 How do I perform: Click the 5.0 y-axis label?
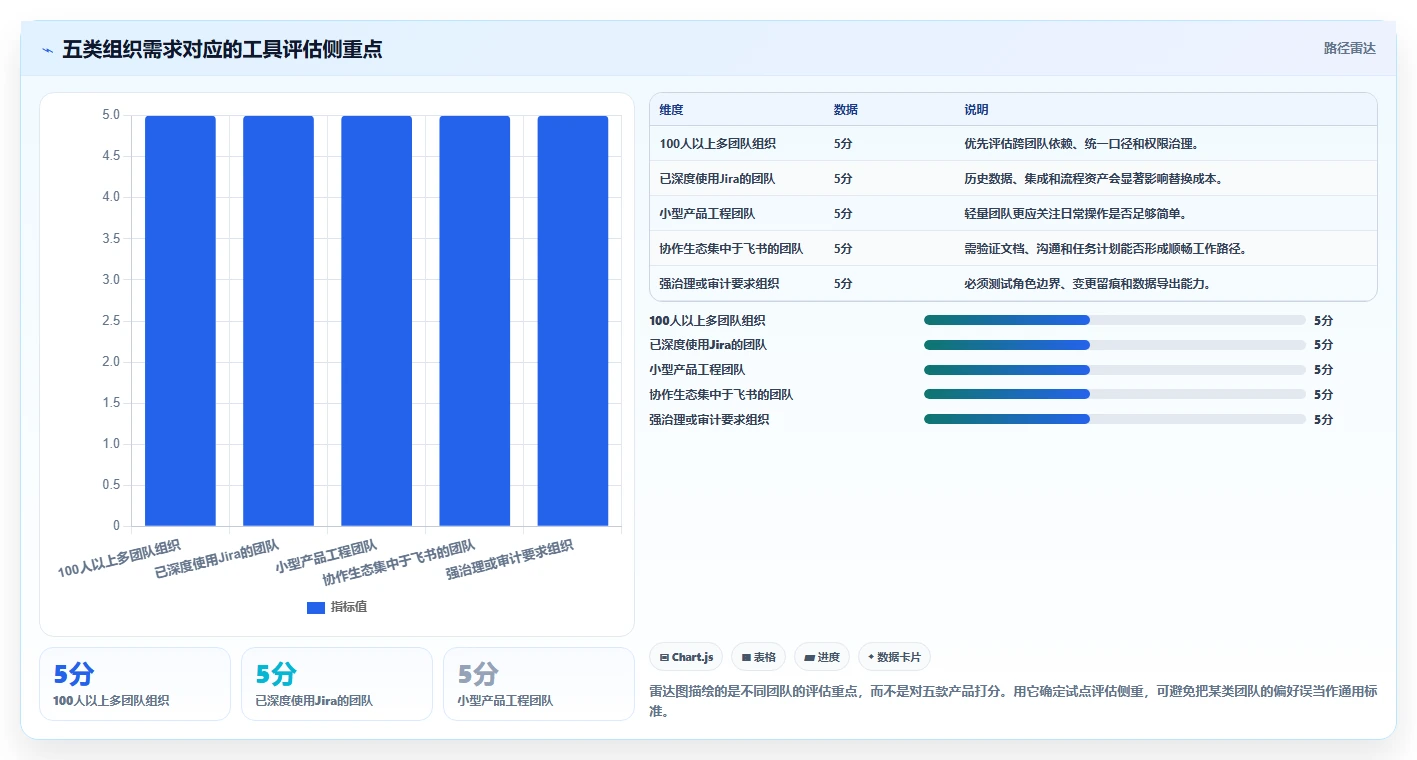point(111,115)
